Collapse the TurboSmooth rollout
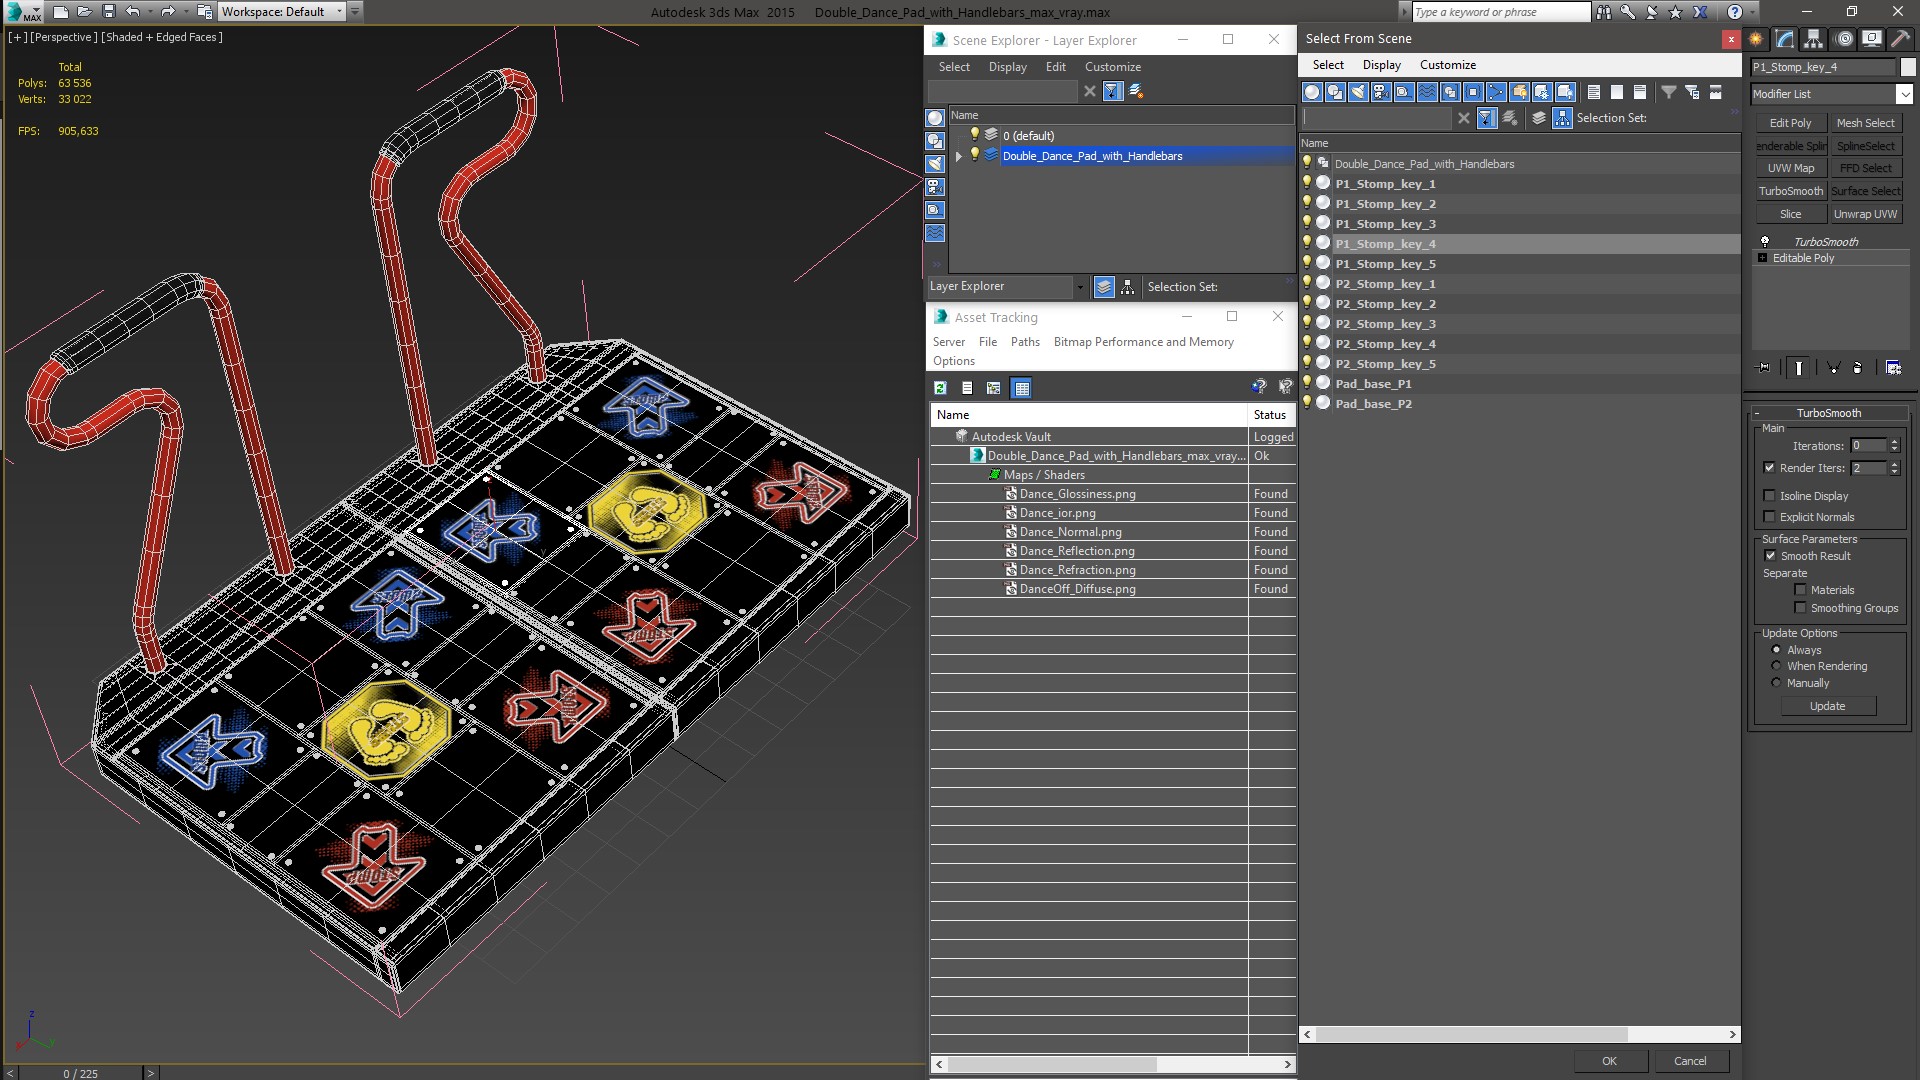Image resolution: width=1920 pixels, height=1080 pixels. tap(1758, 413)
